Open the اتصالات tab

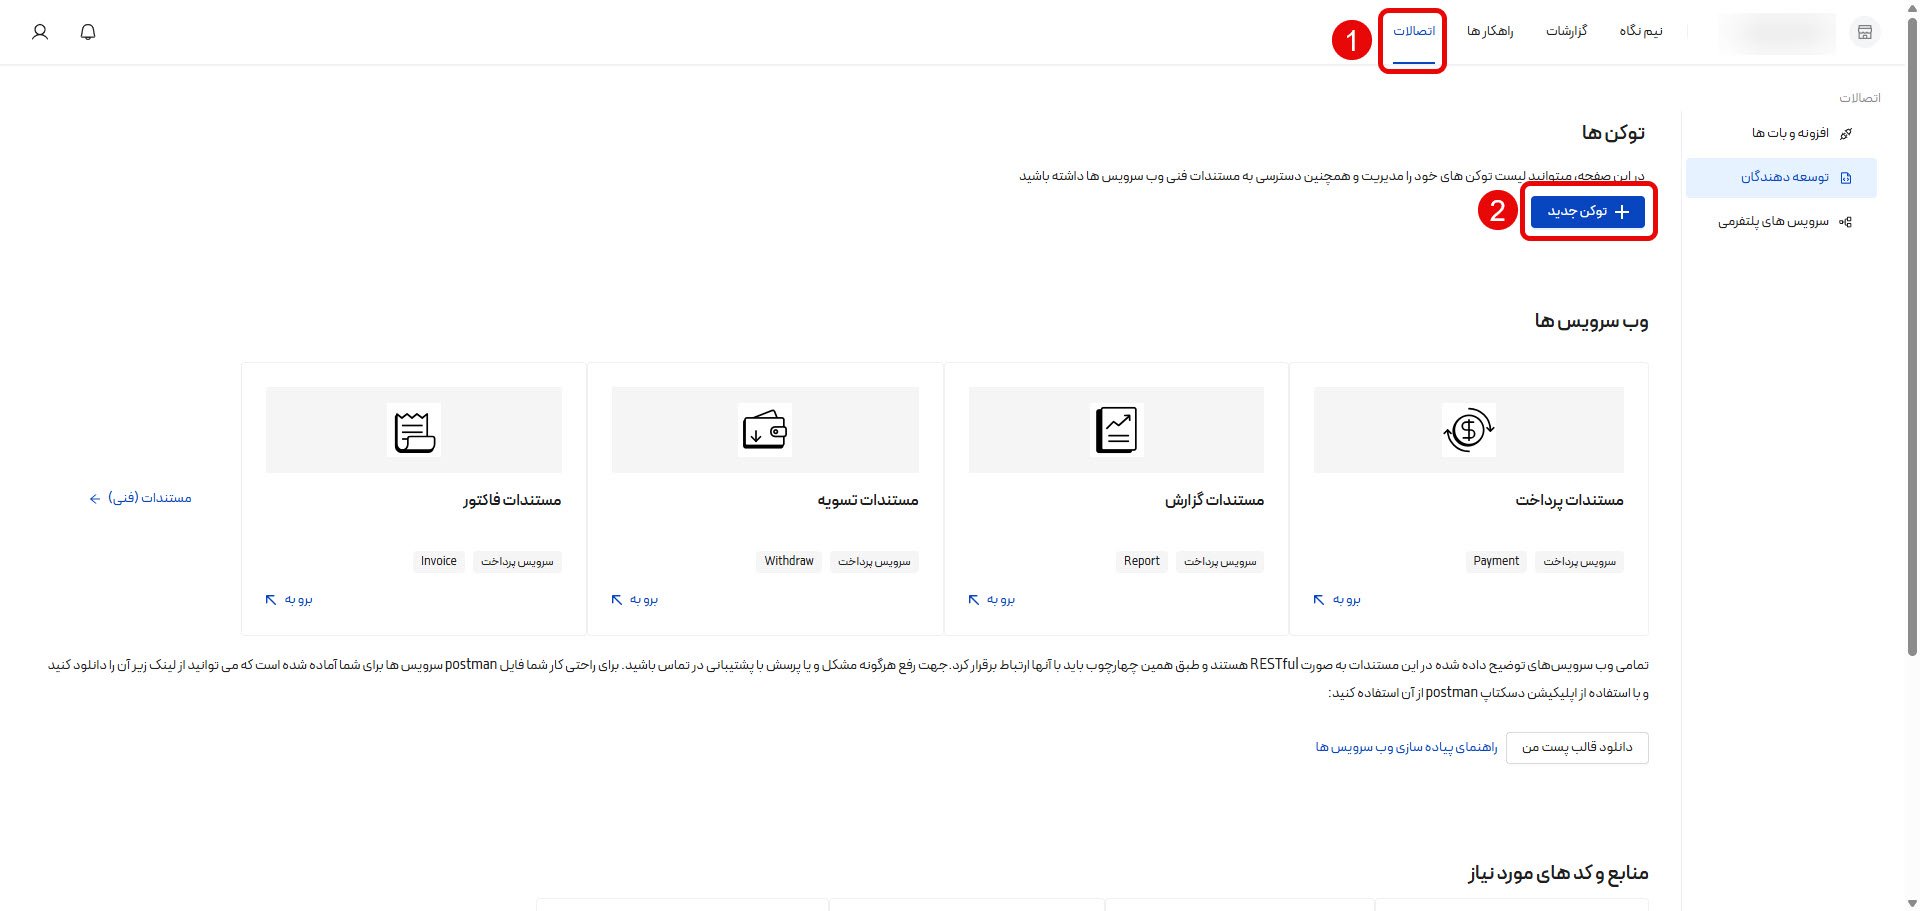pyautogui.click(x=1414, y=31)
